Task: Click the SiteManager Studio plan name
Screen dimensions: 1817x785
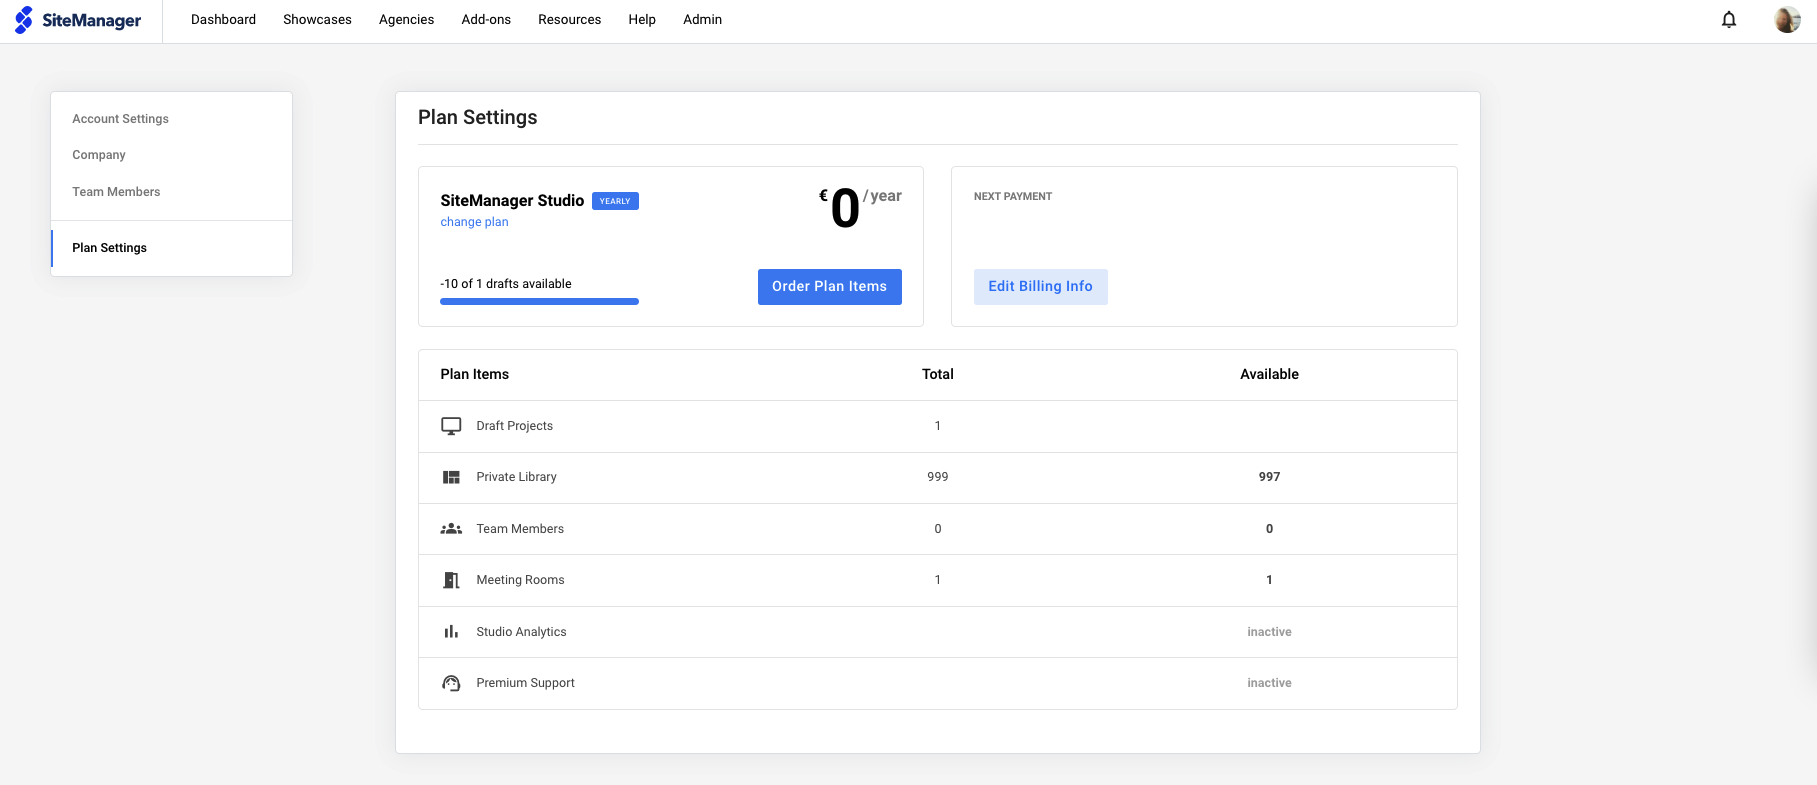Action: tap(512, 201)
